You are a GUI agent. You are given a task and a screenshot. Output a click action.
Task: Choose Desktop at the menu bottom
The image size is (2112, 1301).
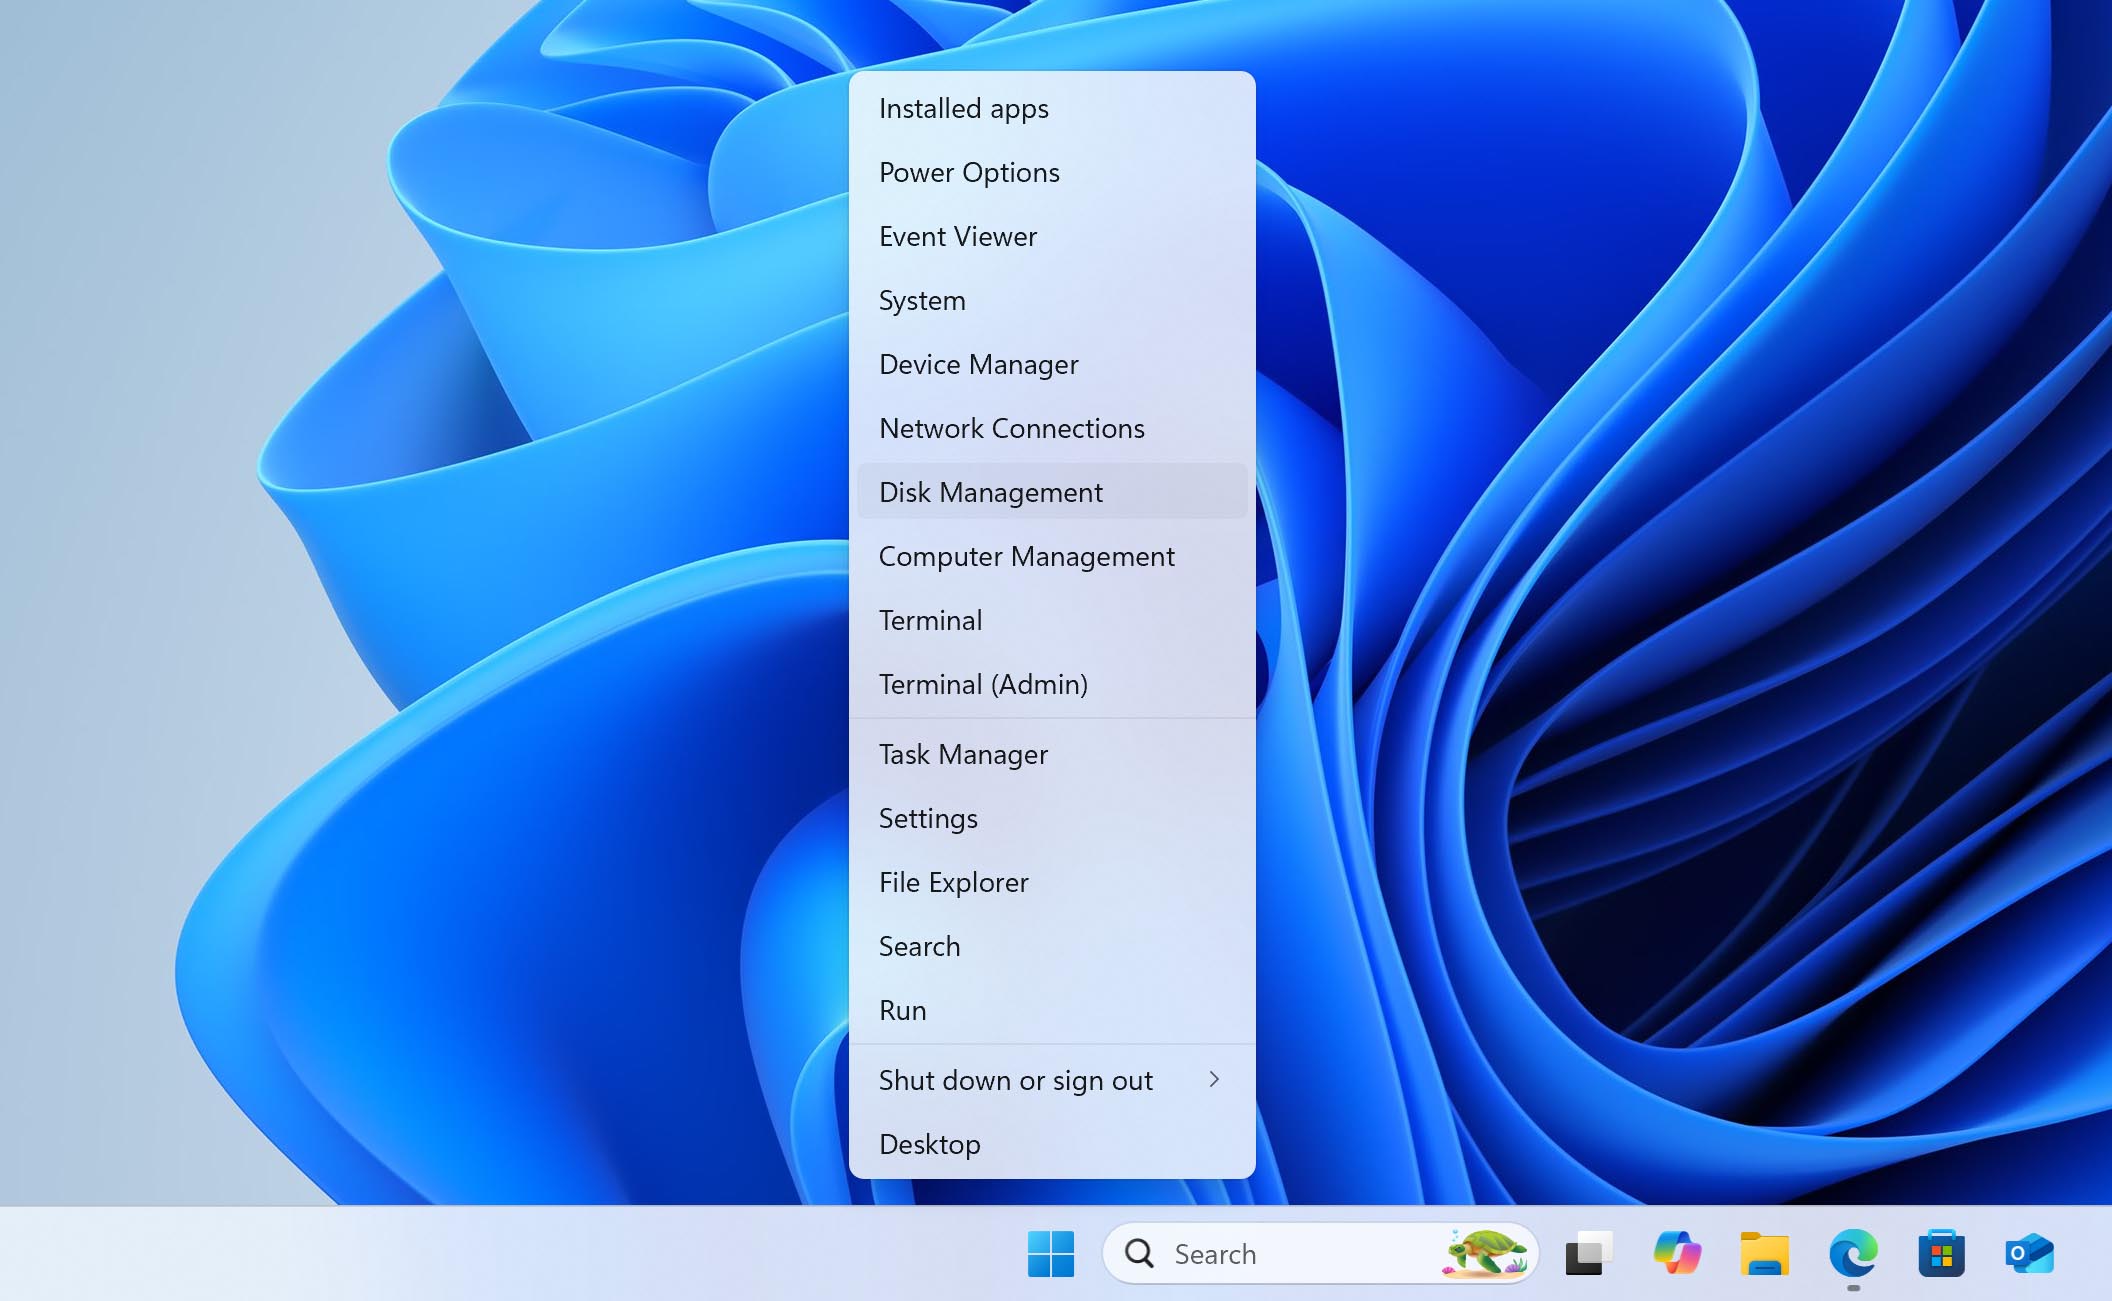(1052, 1144)
